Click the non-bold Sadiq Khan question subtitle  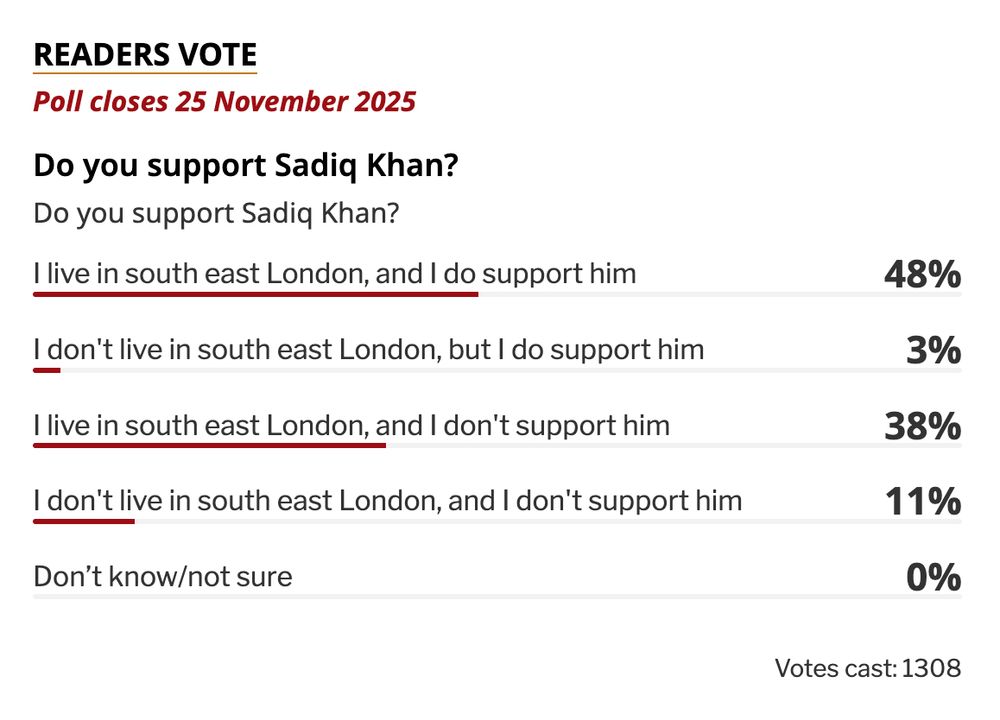tap(216, 214)
